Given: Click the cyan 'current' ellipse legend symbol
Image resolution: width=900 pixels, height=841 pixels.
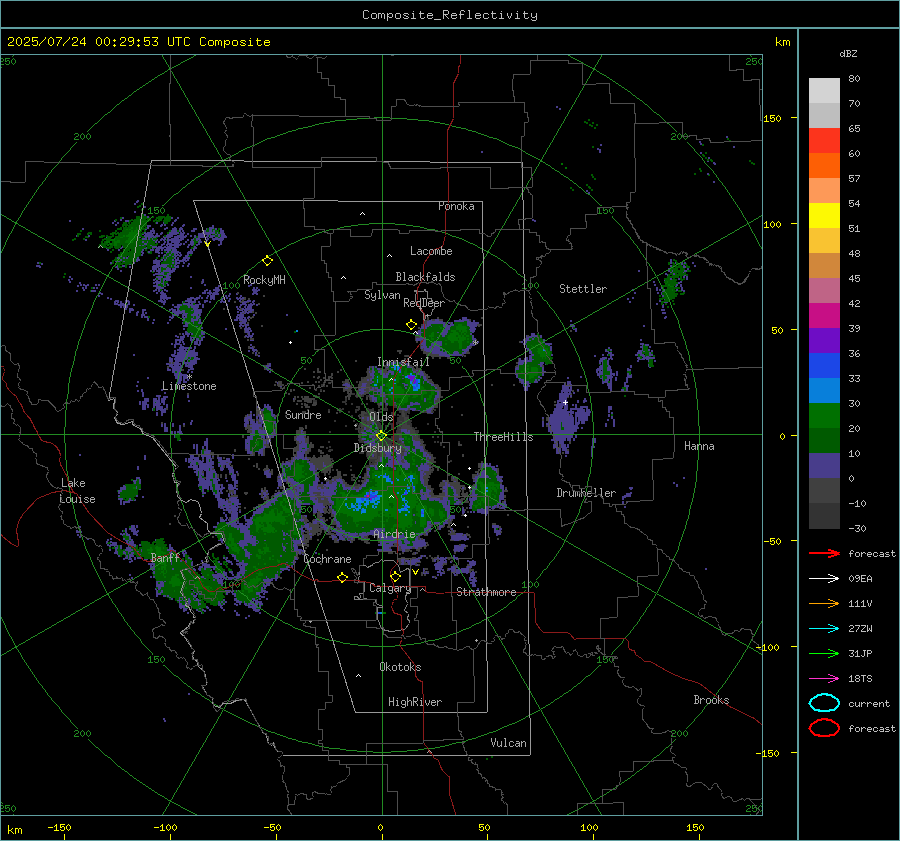Looking at the screenshot, I should pos(824,703).
